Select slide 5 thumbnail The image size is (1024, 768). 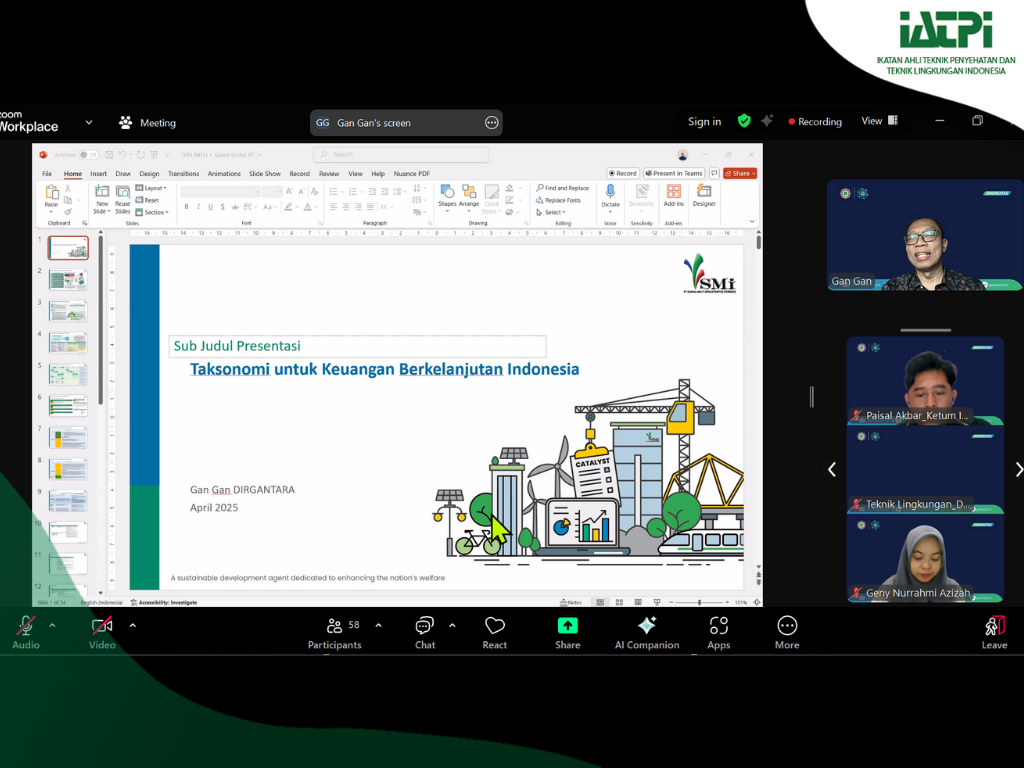tap(68, 374)
